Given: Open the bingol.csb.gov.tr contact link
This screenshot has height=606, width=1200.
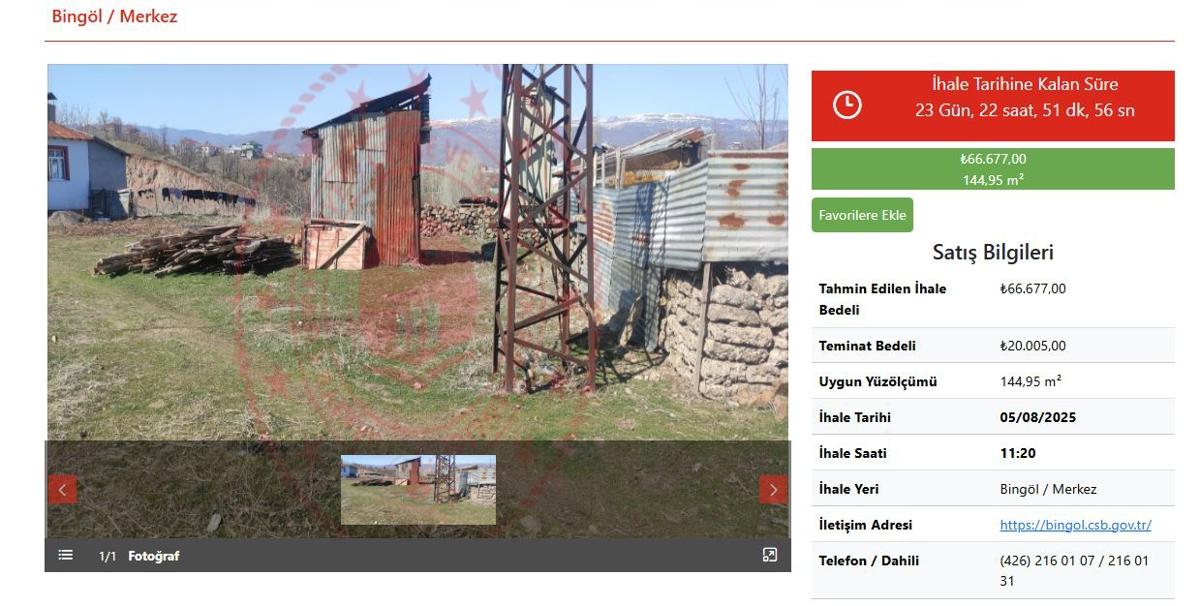Looking at the screenshot, I should coord(1075,525).
